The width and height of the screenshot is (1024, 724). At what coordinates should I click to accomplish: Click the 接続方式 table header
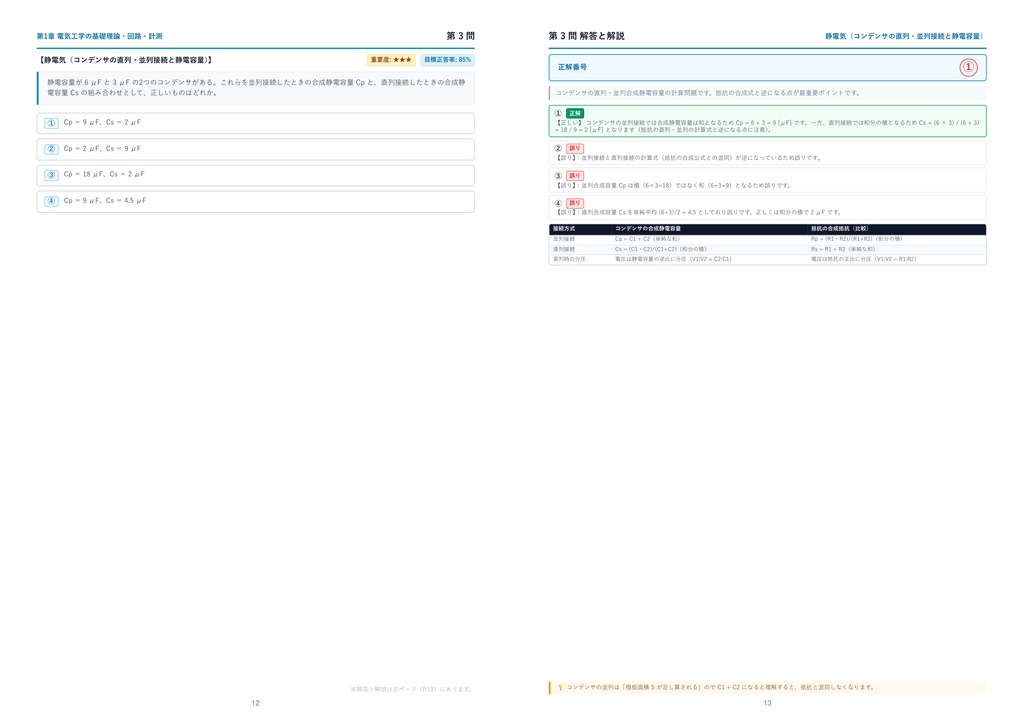[564, 229]
